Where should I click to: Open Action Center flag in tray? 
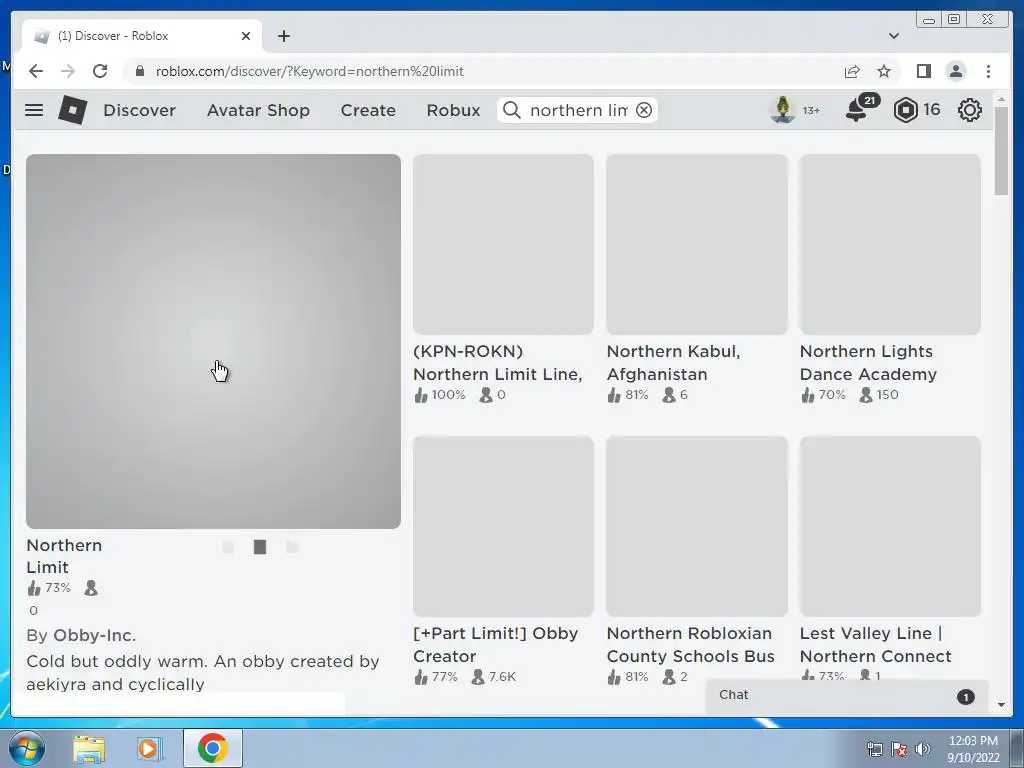click(x=899, y=748)
